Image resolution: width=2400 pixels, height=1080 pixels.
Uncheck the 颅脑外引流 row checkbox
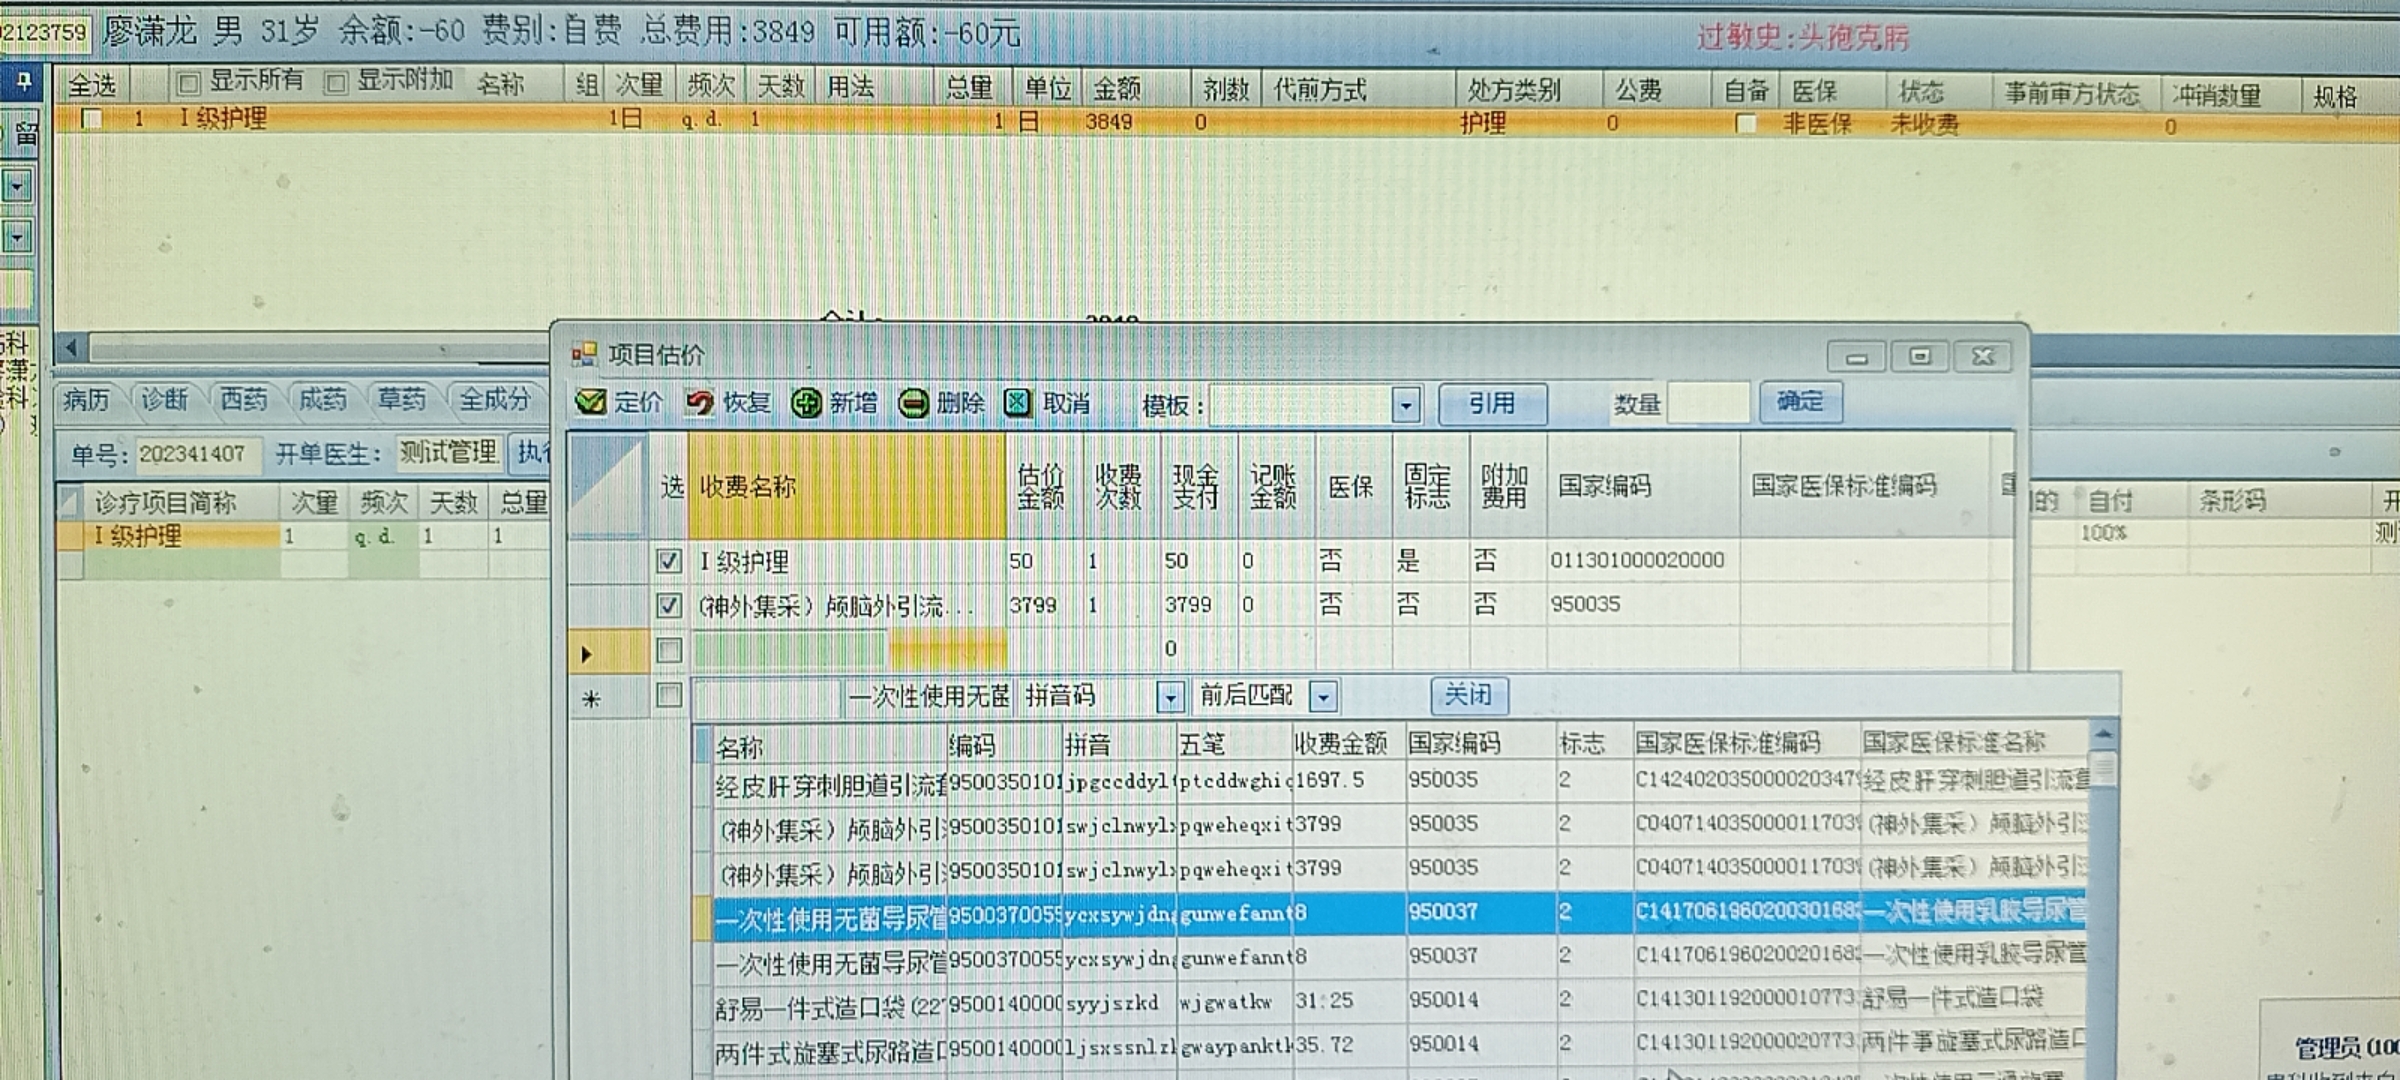[669, 605]
